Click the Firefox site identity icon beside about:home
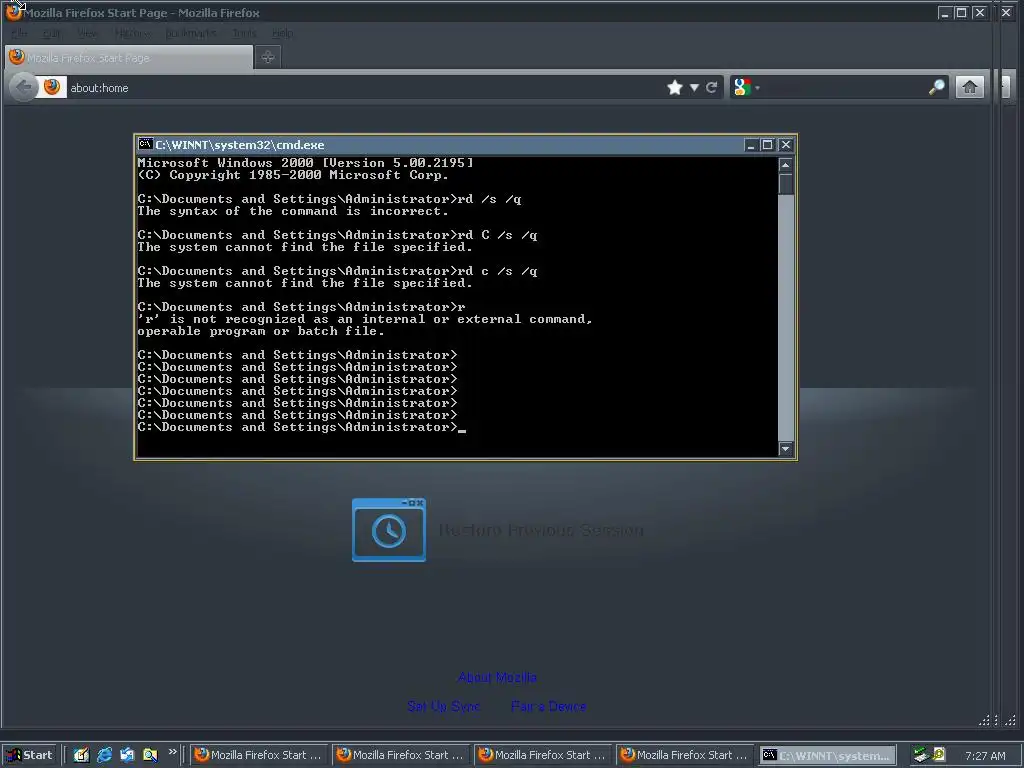The height and width of the screenshot is (768, 1024). point(52,87)
